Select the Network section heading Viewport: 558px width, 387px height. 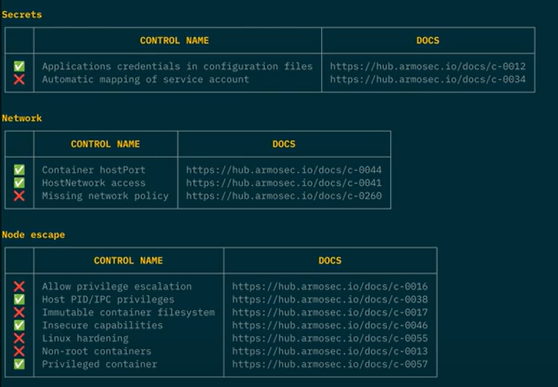click(x=22, y=118)
